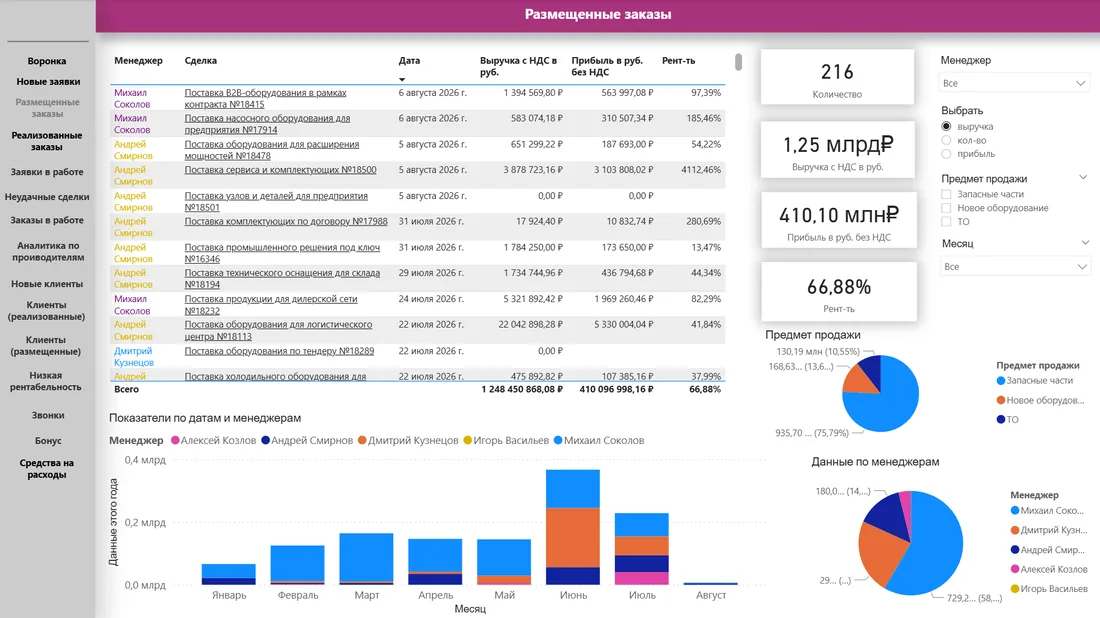
Task: Open Средства на расходы page
Action: (46, 469)
